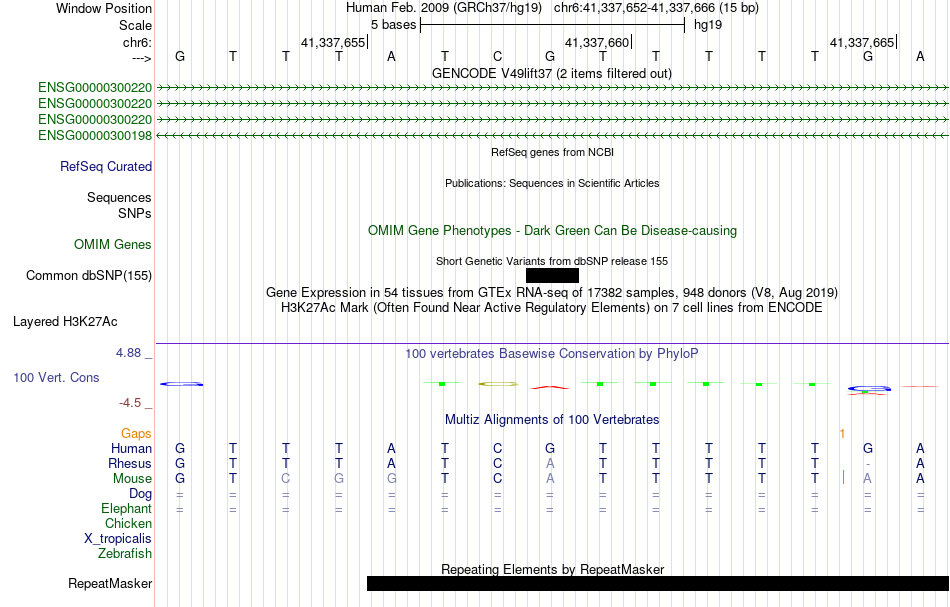The image size is (950, 607).
Task: Select the Human species row label
Action: (131, 448)
